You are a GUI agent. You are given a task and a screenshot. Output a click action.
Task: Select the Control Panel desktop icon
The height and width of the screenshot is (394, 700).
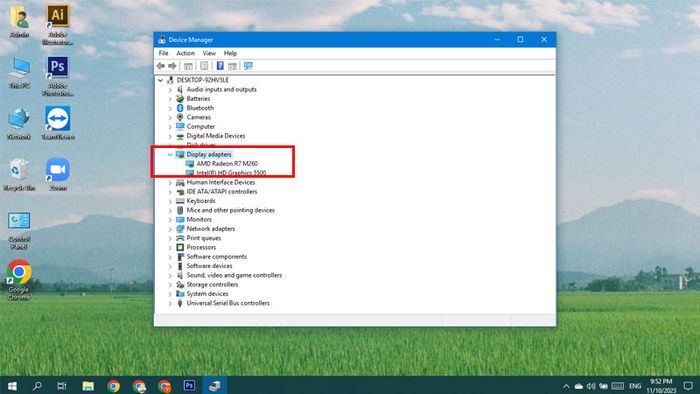coord(19,230)
